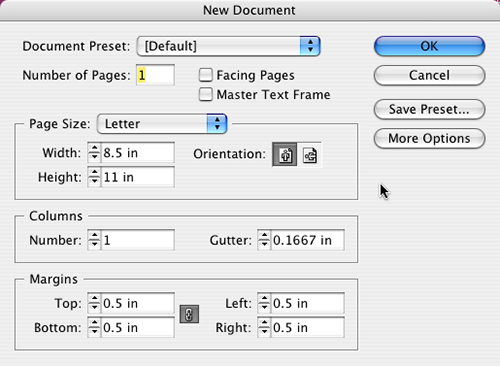Open the Page Size Letter dropdown
The height and width of the screenshot is (366, 500).
point(162,124)
